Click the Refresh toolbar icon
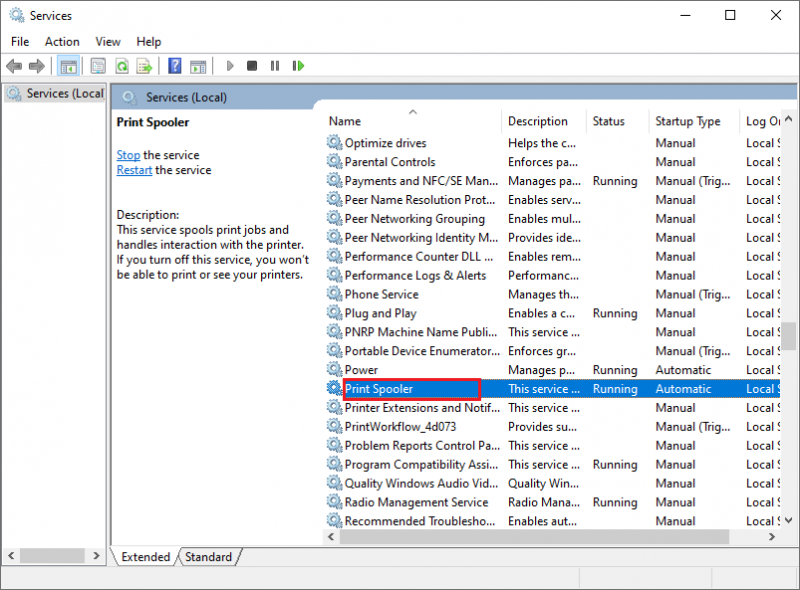The image size is (800, 590). click(122, 66)
